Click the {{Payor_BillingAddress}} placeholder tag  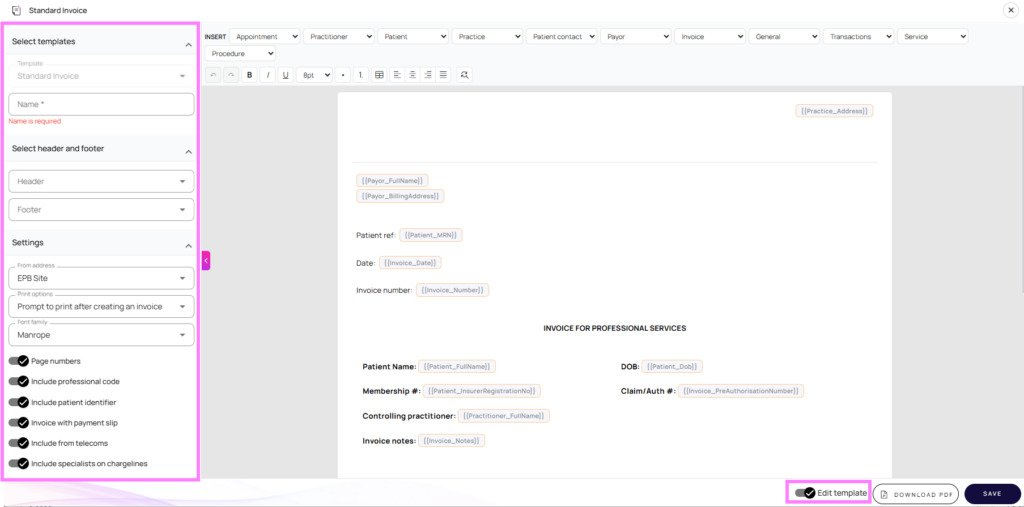tap(400, 195)
